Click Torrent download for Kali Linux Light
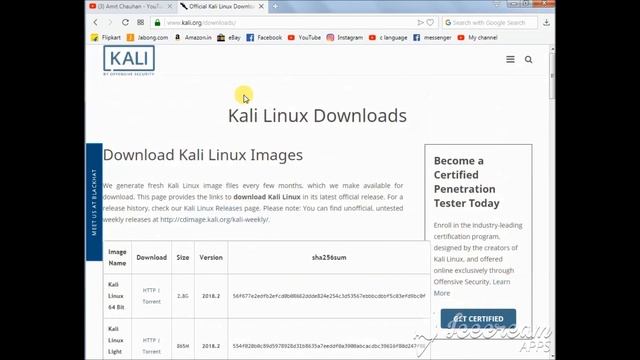 pos(151,351)
